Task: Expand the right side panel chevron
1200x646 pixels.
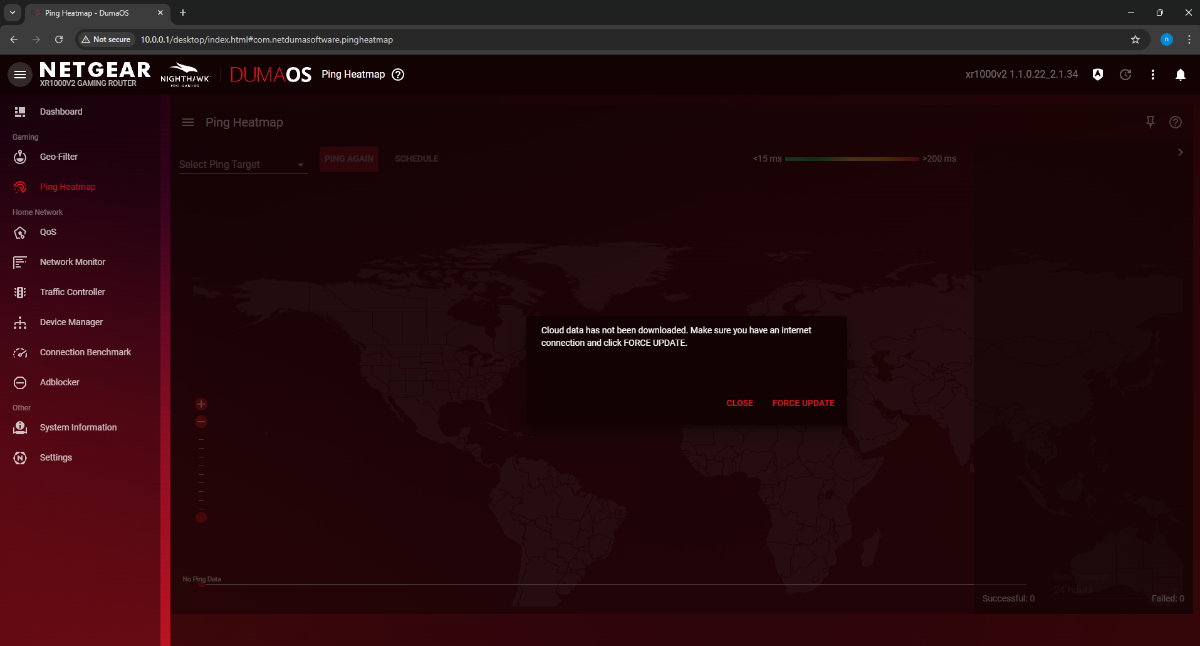Action: coord(1180,152)
